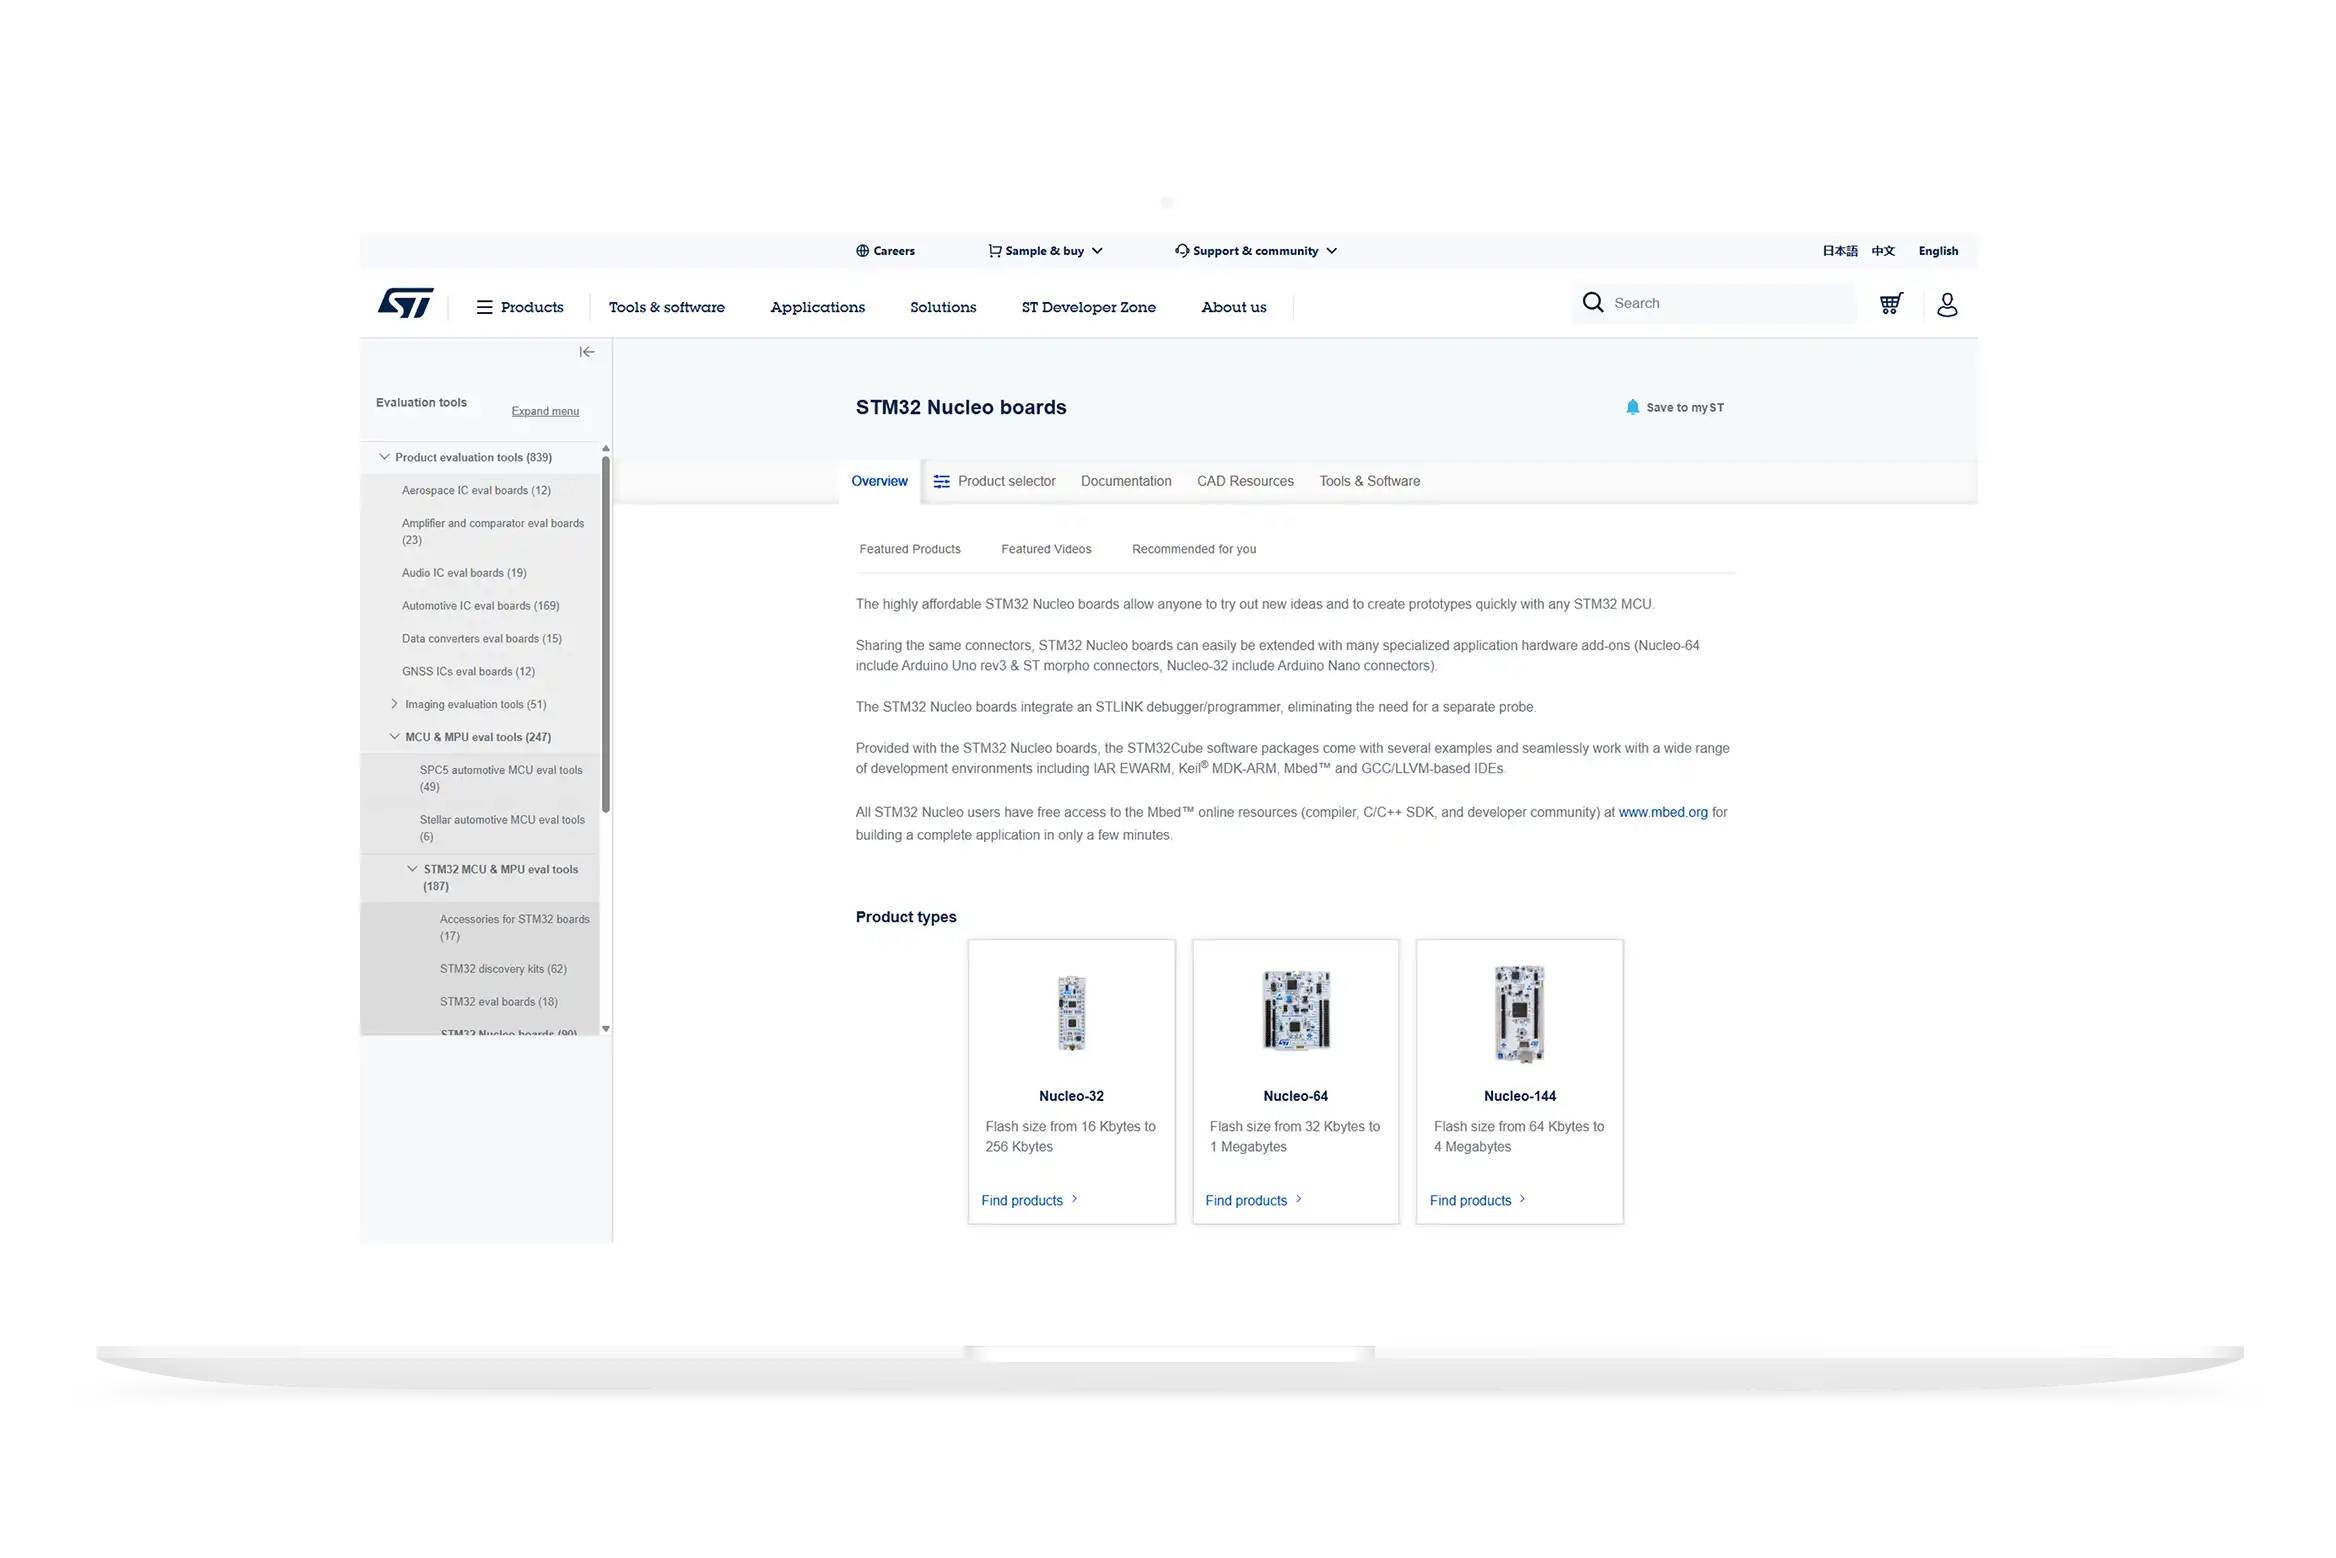Select Stellar automotive MCU eval tools

(x=502, y=828)
